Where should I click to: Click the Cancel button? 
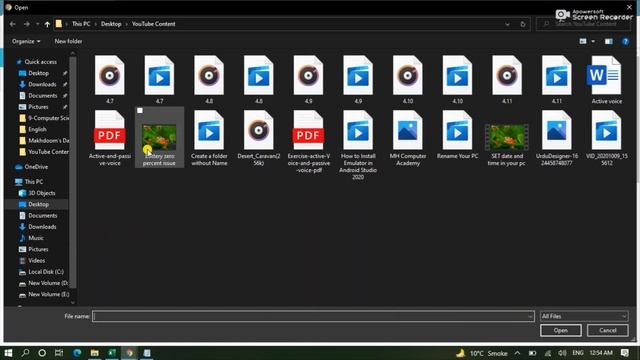pos(607,330)
